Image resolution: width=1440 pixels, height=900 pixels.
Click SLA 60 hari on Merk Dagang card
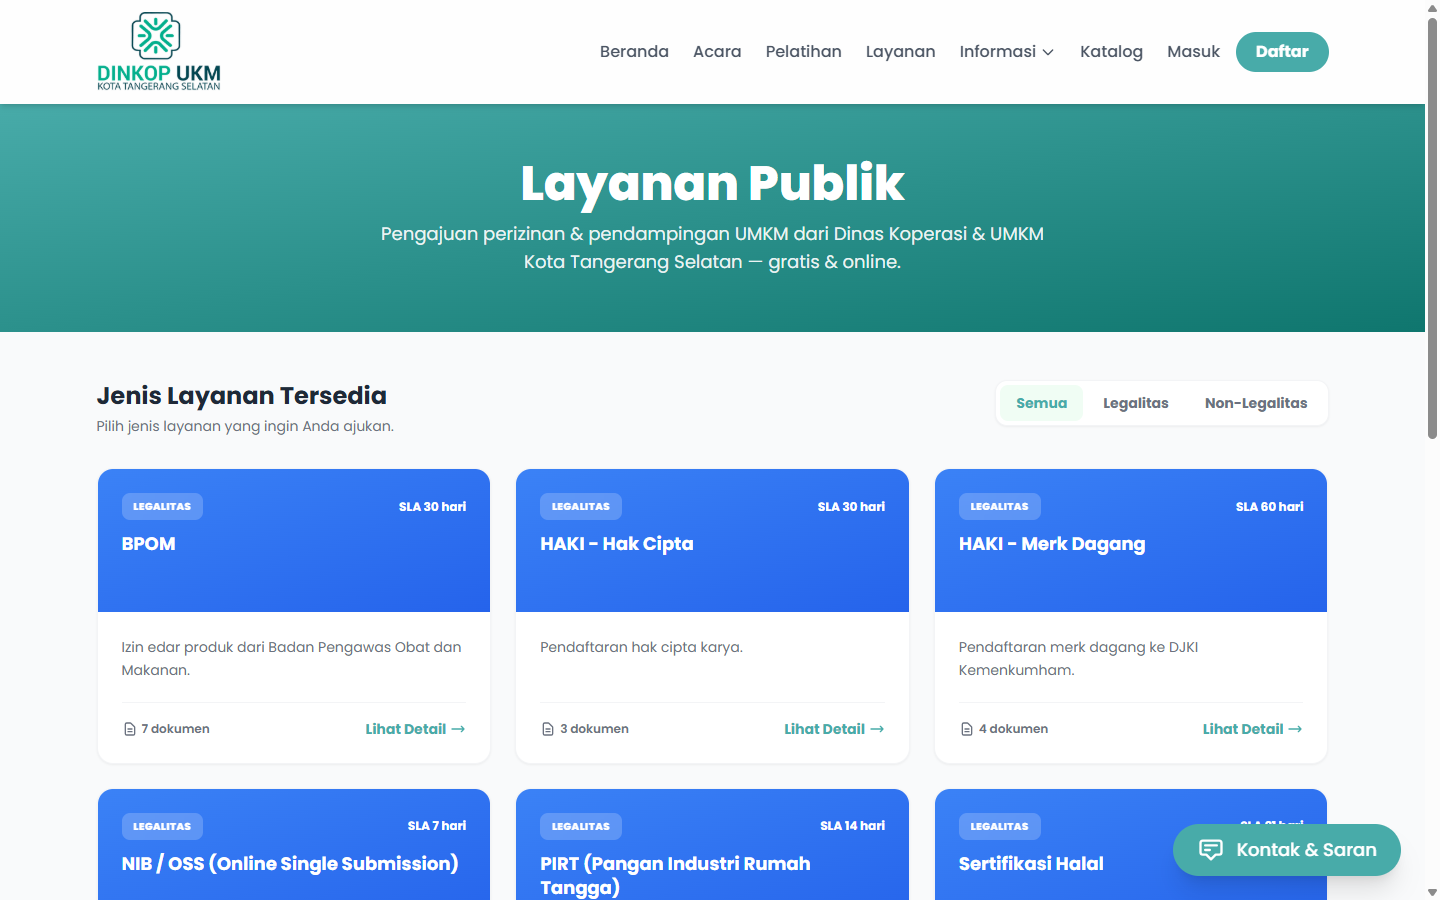point(1269,506)
